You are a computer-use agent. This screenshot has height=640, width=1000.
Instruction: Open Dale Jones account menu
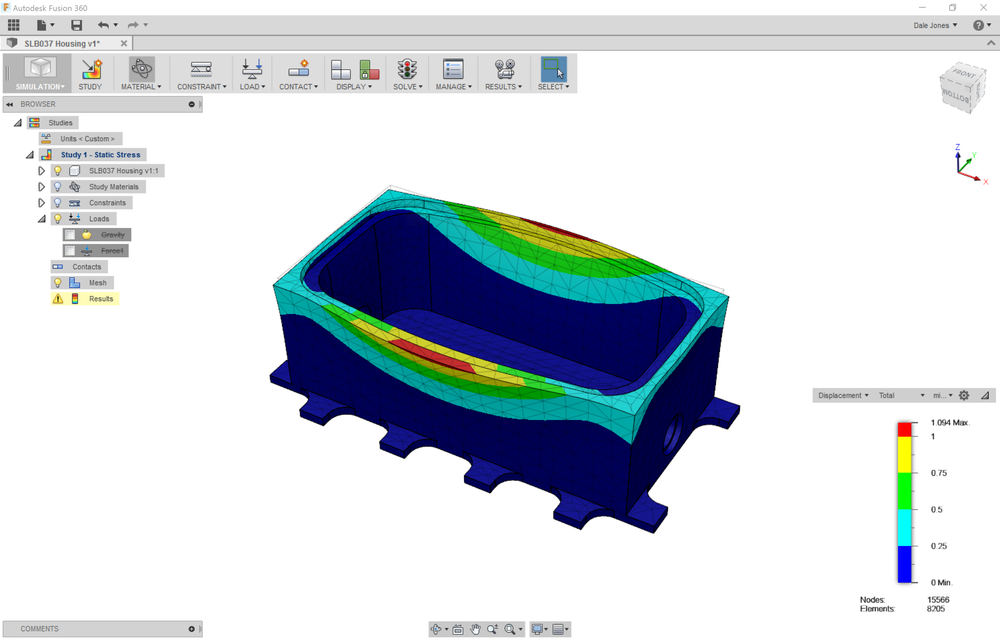click(x=935, y=25)
